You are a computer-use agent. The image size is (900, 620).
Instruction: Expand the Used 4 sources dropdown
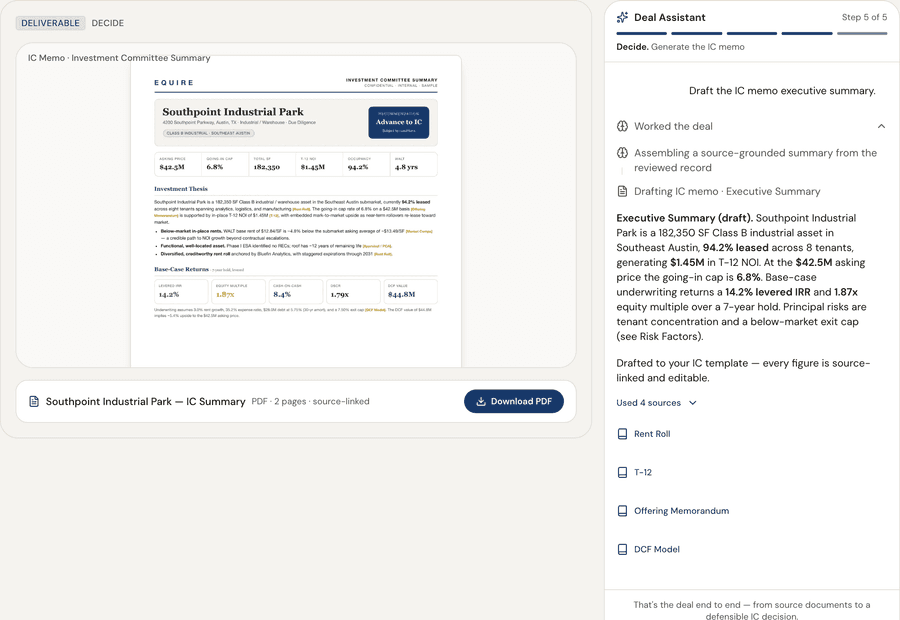[x=657, y=403]
